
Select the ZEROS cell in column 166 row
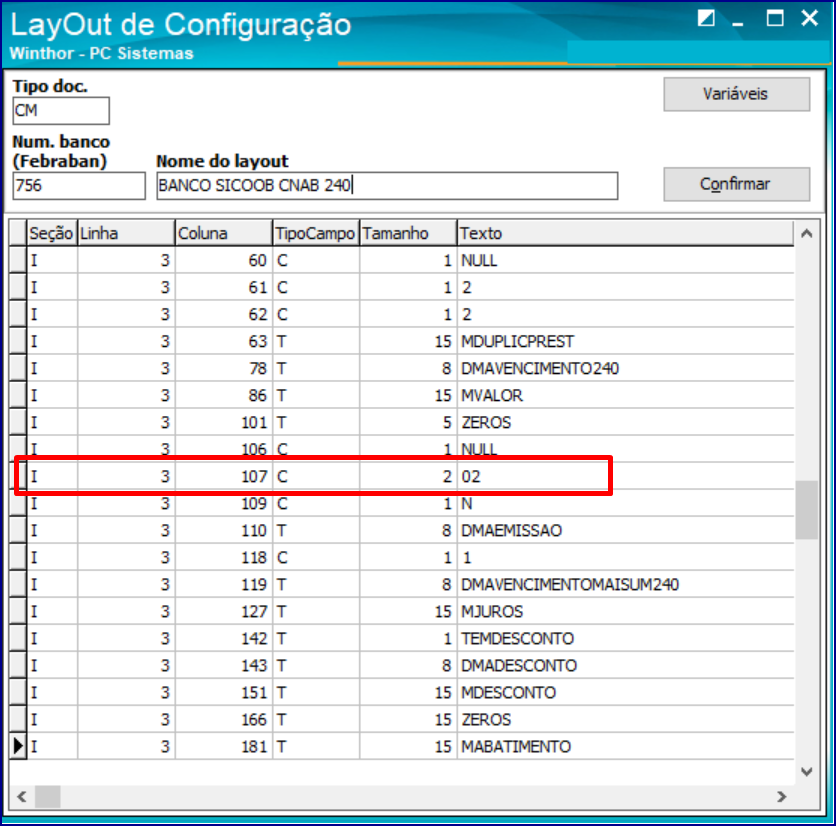(625, 719)
